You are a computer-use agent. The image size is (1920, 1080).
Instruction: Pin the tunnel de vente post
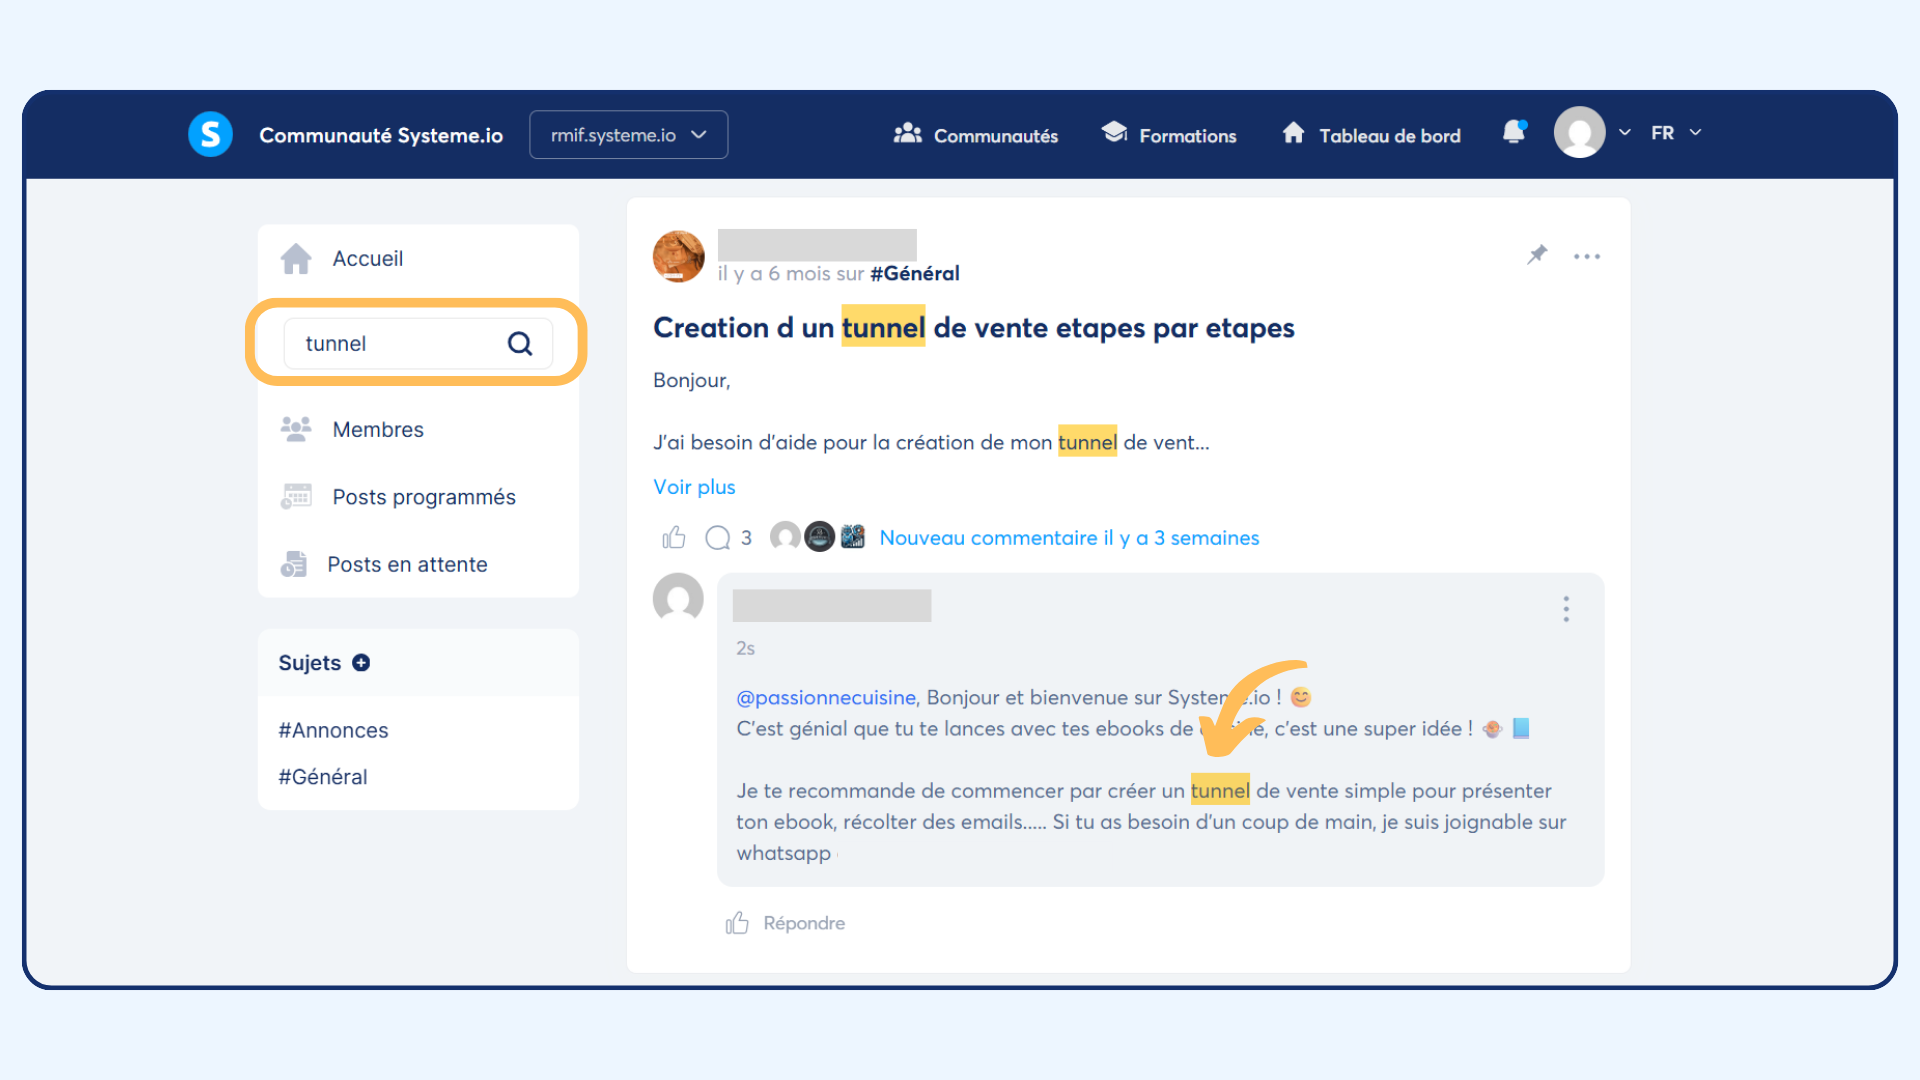1537,255
